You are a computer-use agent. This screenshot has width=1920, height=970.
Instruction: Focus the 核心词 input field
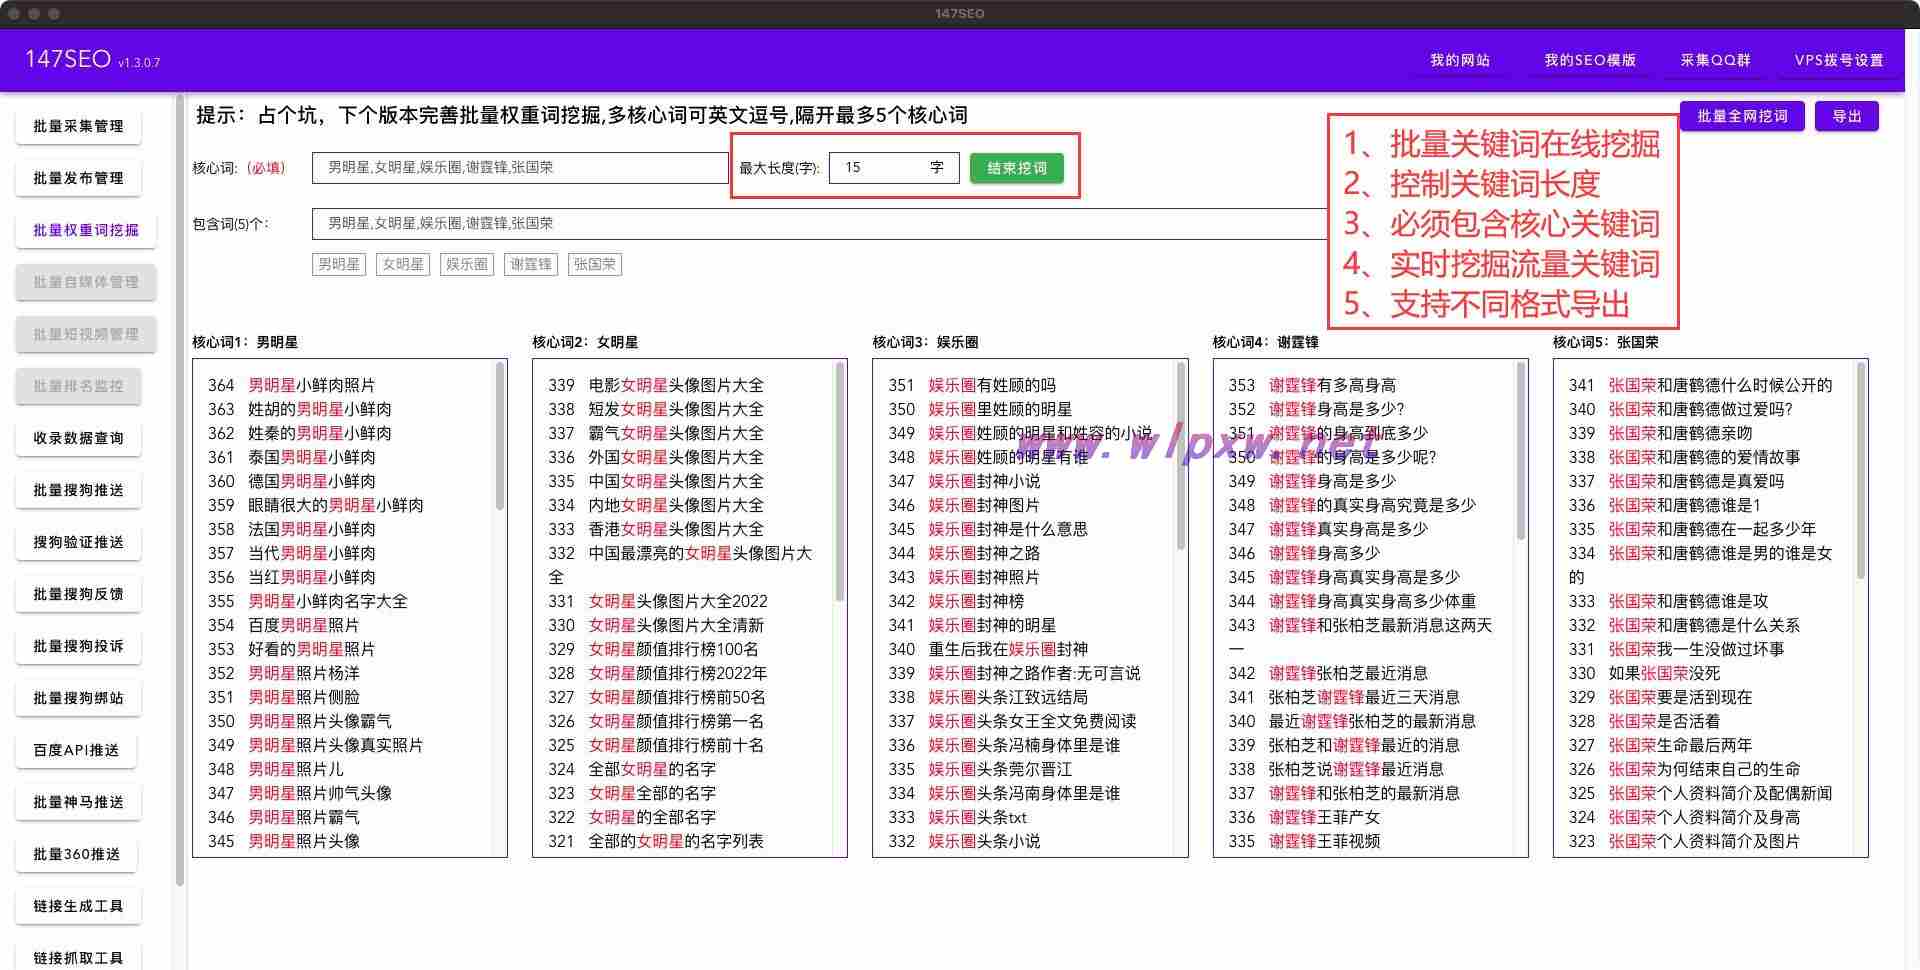[520, 168]
